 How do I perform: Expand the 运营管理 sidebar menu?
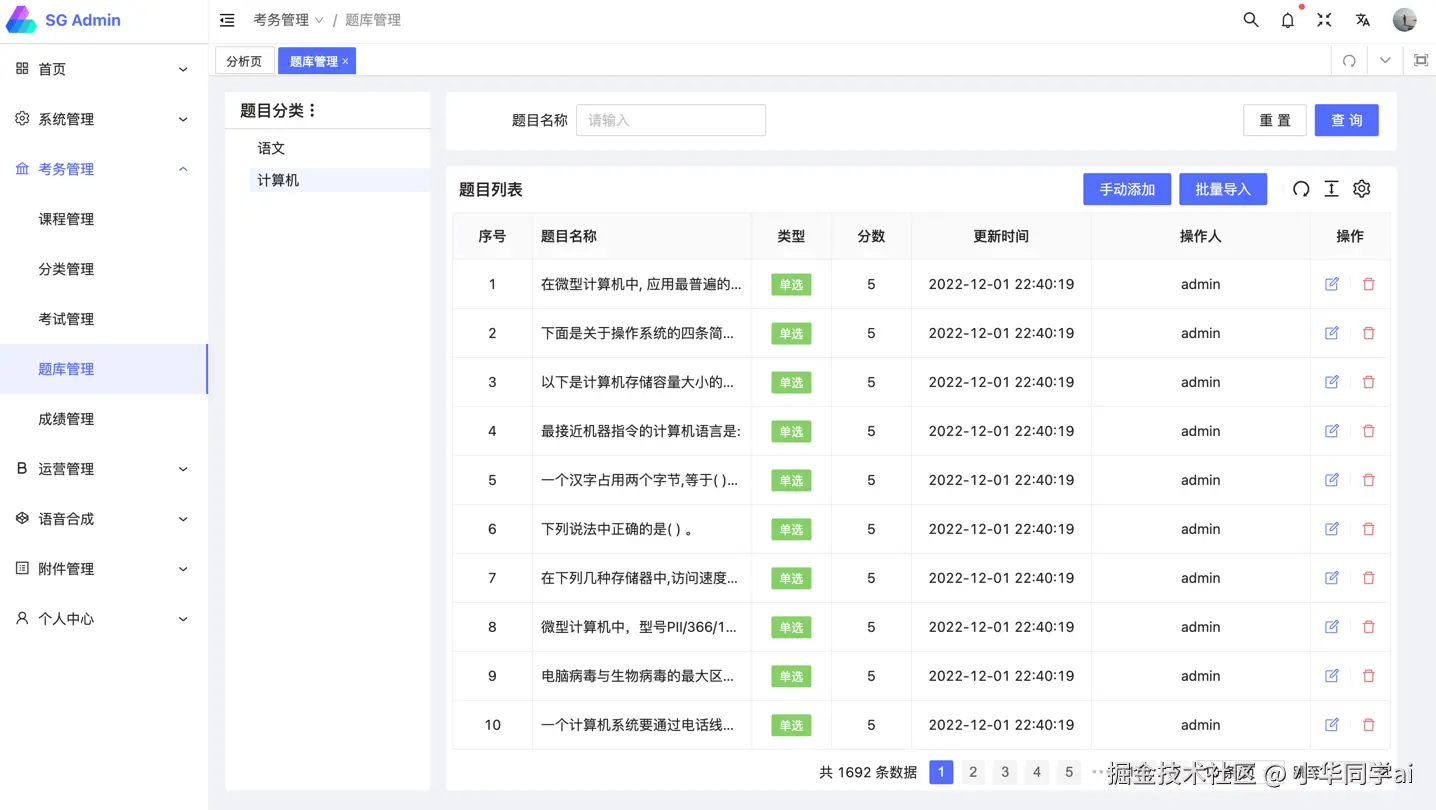pyautogui.click(x=104, y=469)
